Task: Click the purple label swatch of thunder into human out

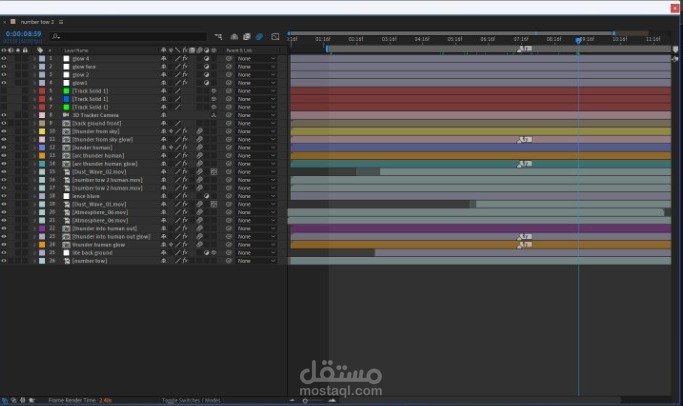Action: [42, 228]
